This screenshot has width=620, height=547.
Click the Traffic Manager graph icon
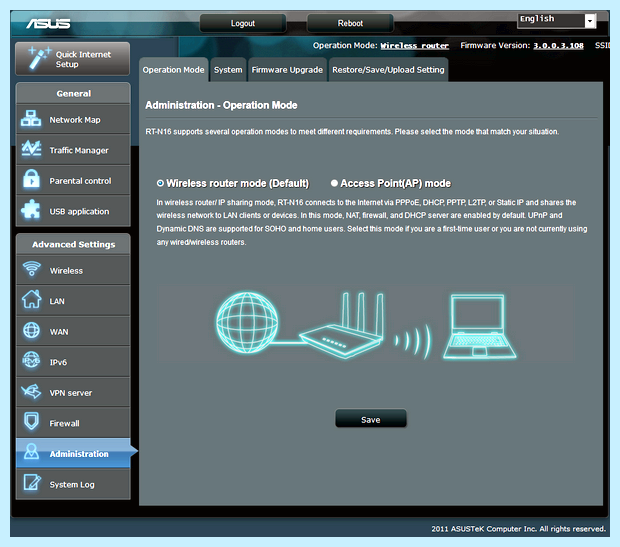pyautogui.click(x=31, y=149)
